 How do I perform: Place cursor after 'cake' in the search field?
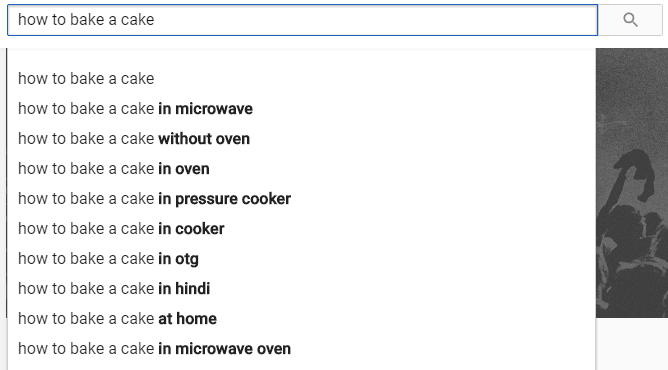(155, 20)
